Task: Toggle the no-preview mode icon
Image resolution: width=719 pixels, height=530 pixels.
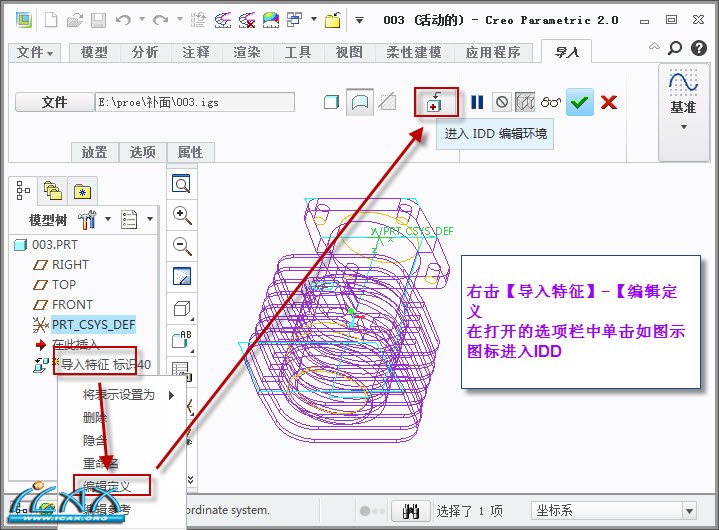Action: coord(501,102)
